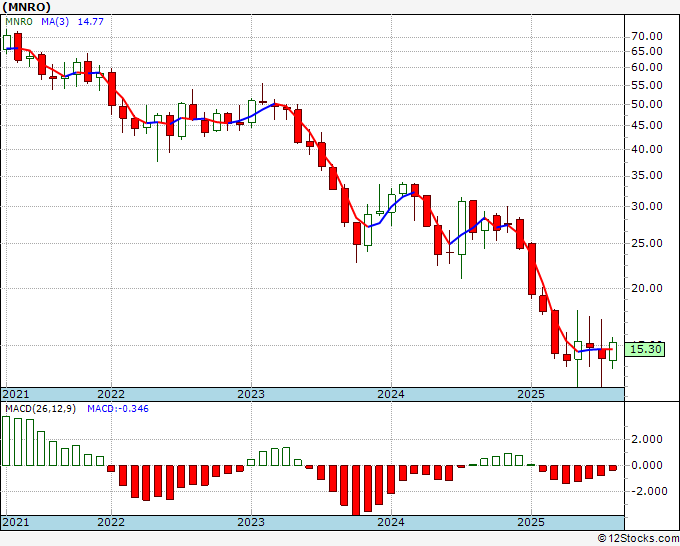Click the MA(3) legend label

click(x=55, y=21)
